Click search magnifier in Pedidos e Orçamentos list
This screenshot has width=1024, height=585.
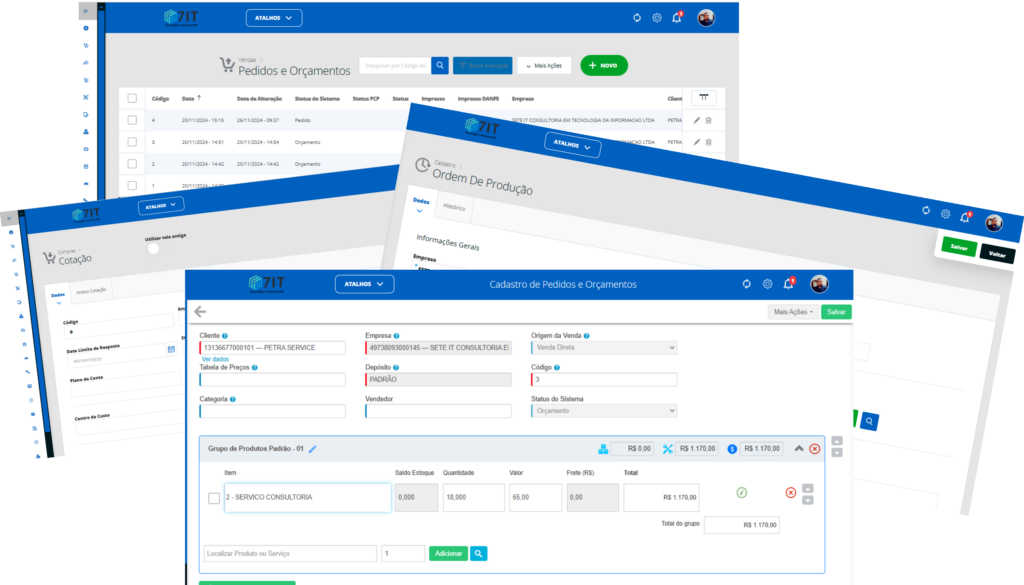coord(440,65)
